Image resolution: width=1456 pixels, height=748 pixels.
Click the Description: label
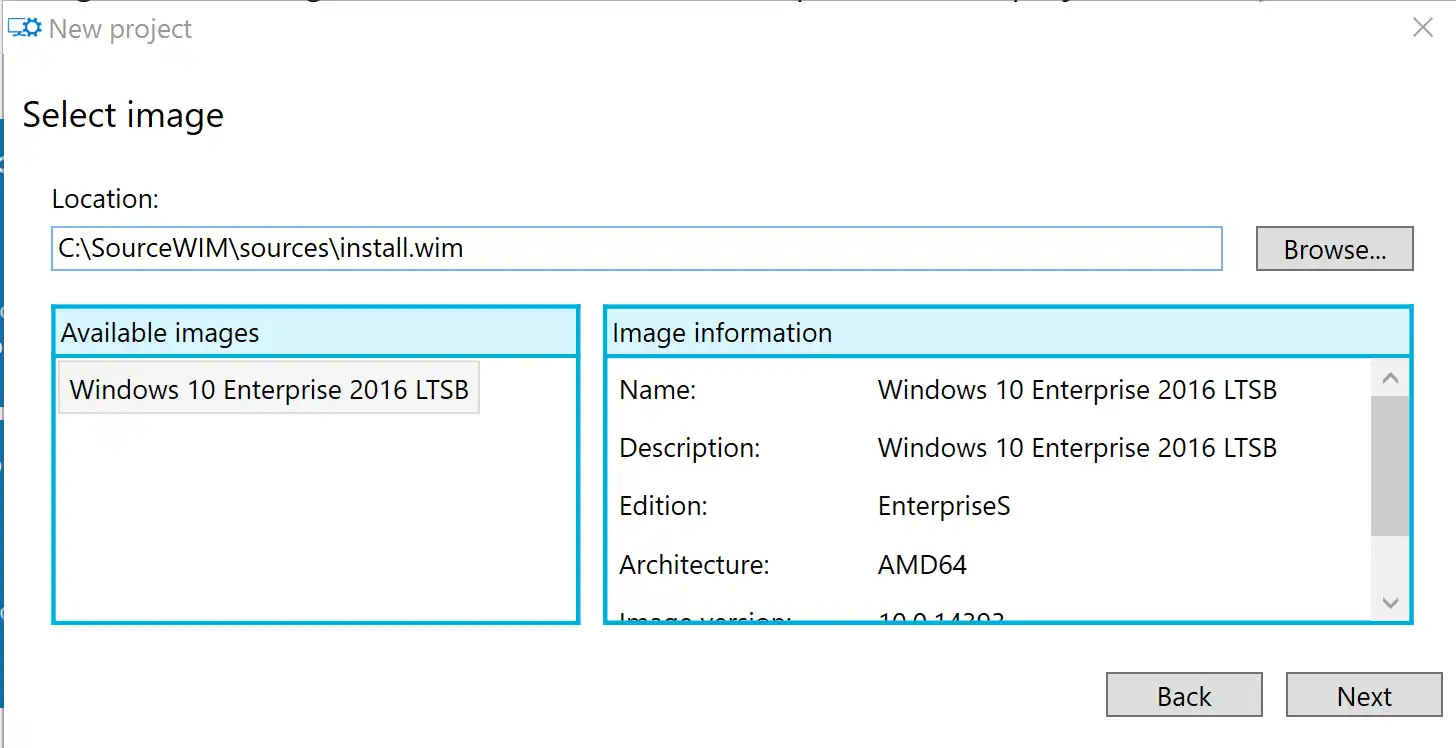point(690,448)
